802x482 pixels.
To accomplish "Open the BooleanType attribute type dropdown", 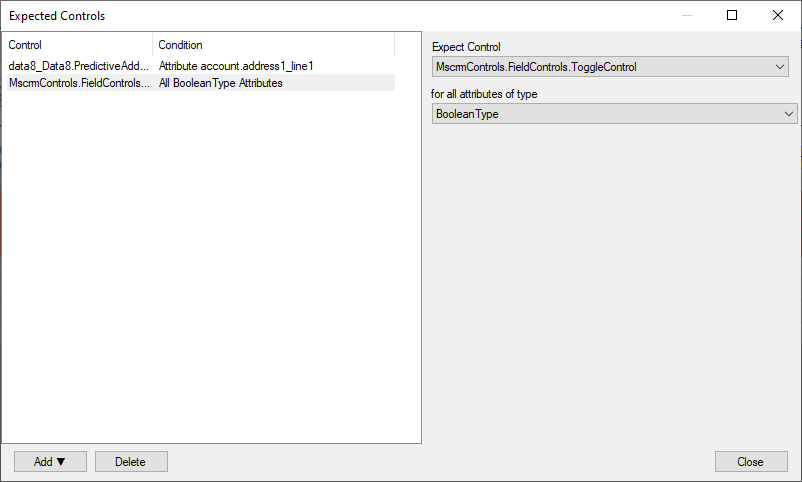I will (x=610, y=114).
